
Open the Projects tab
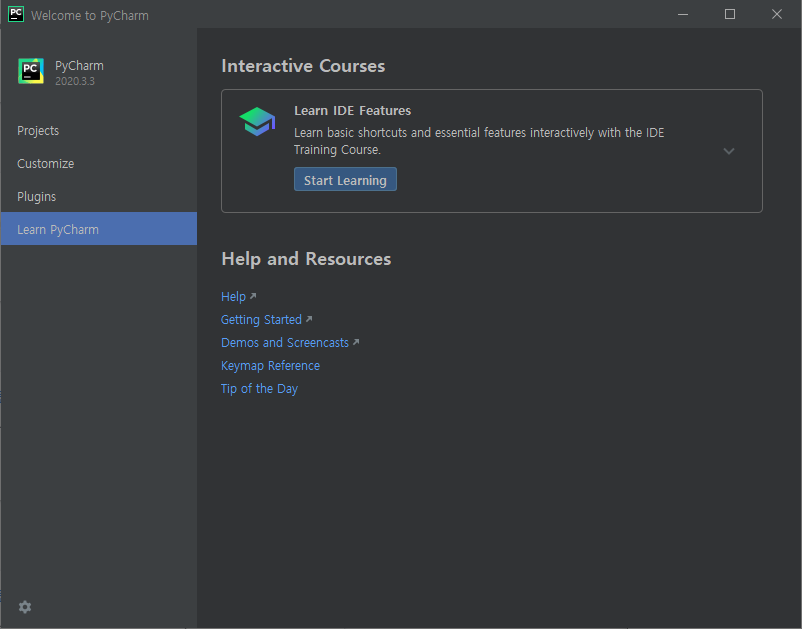(x=99, y=131)
